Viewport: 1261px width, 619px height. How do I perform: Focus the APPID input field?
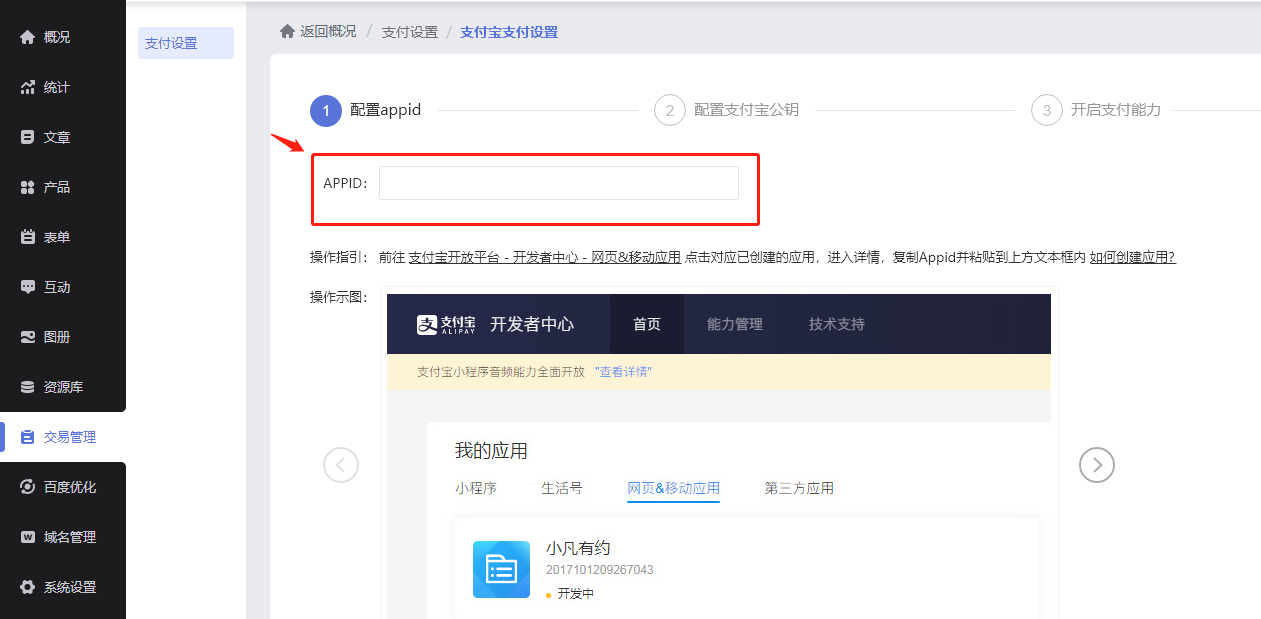pos(559,183)
